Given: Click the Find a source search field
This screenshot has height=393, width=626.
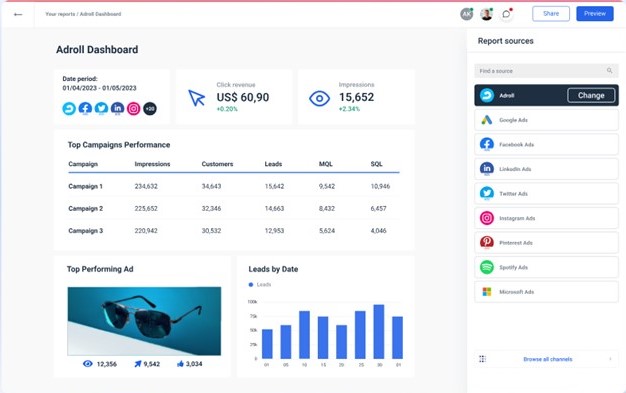Looking at the screenshot, I should click(x=546, y=71).
